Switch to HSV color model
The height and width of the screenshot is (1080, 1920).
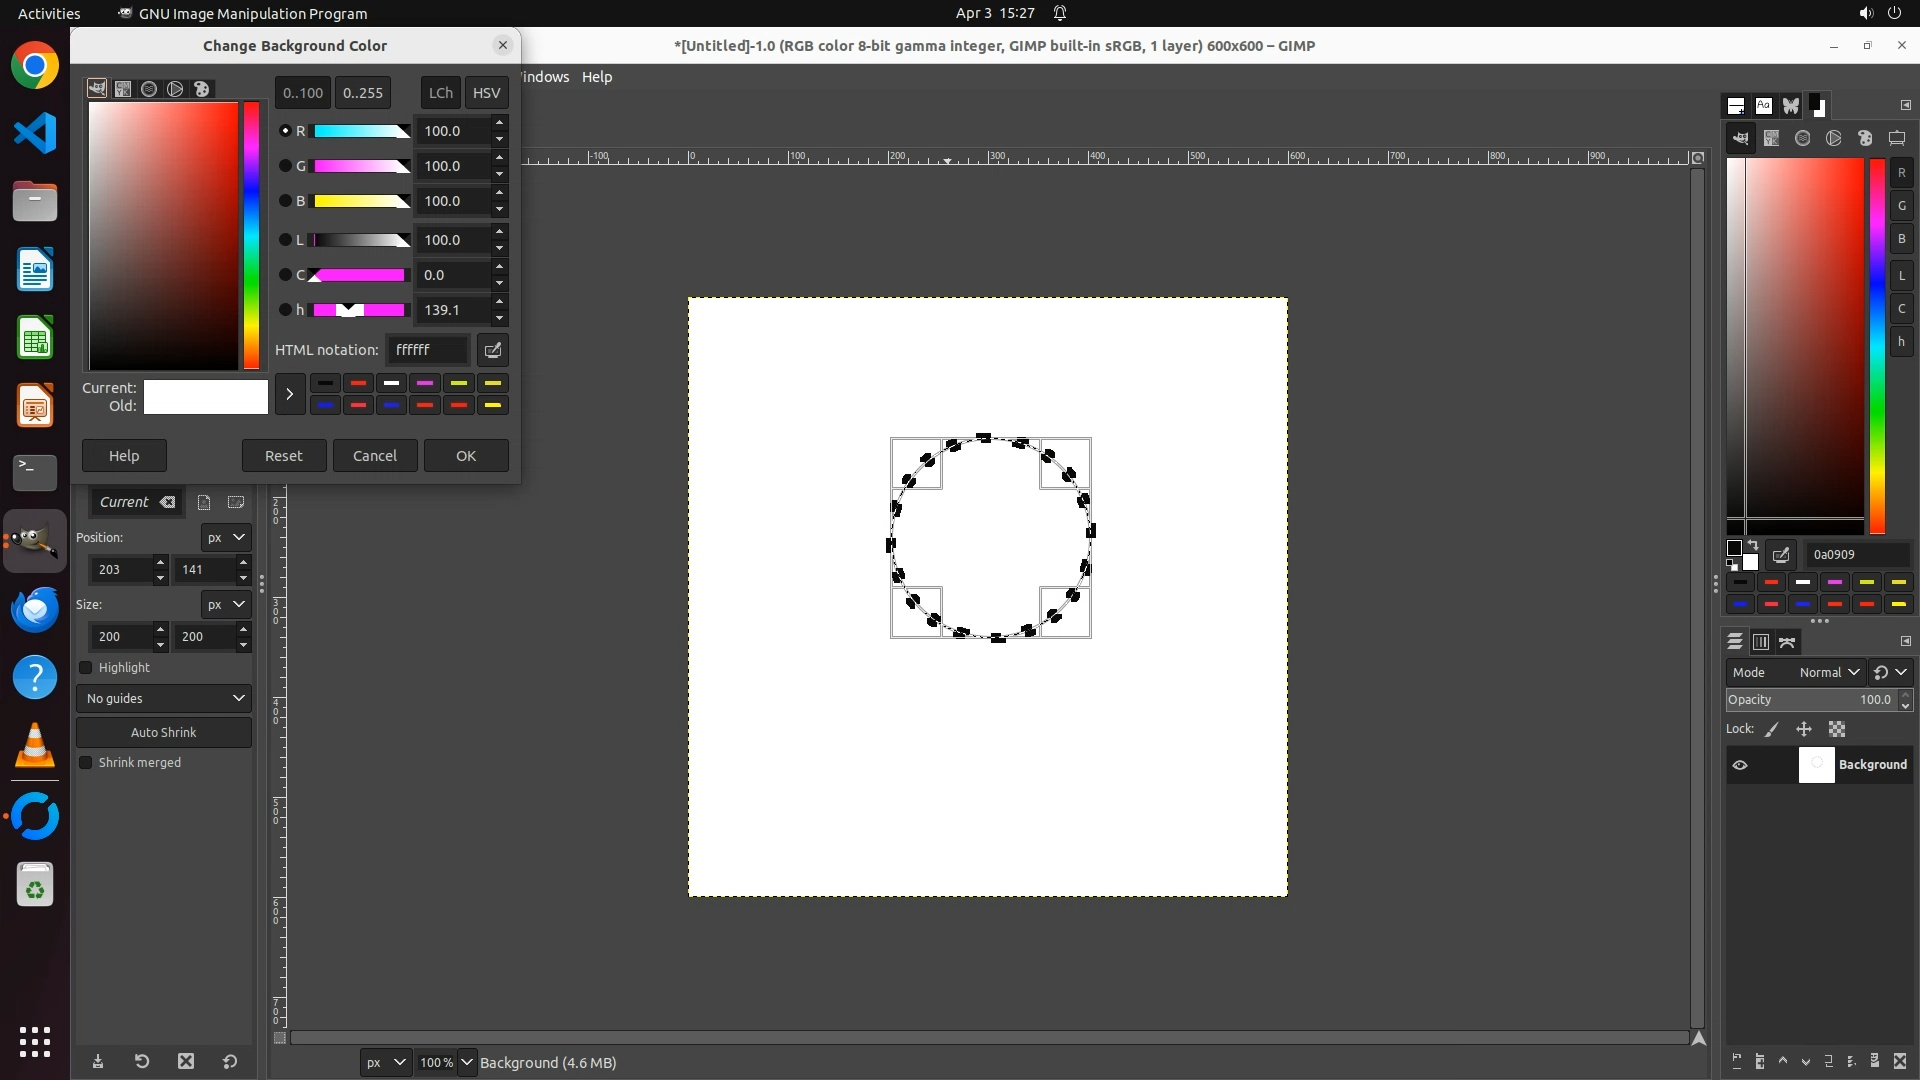pyautogui.click(x=486, y=93)
